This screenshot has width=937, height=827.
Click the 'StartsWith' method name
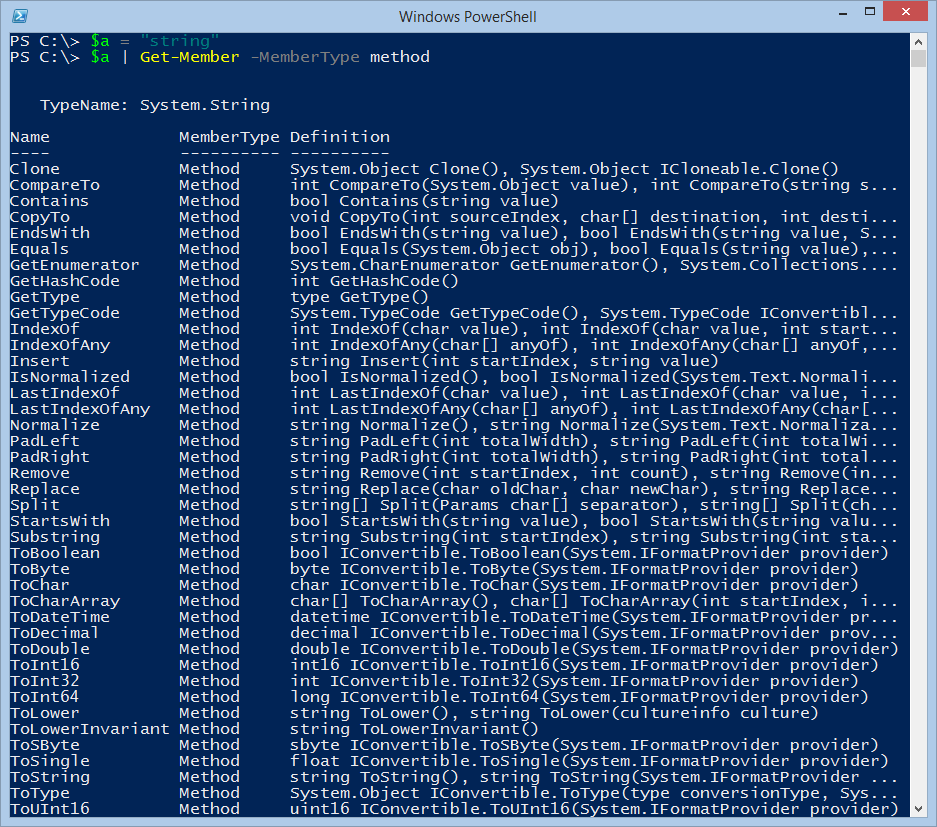[60, 521]
